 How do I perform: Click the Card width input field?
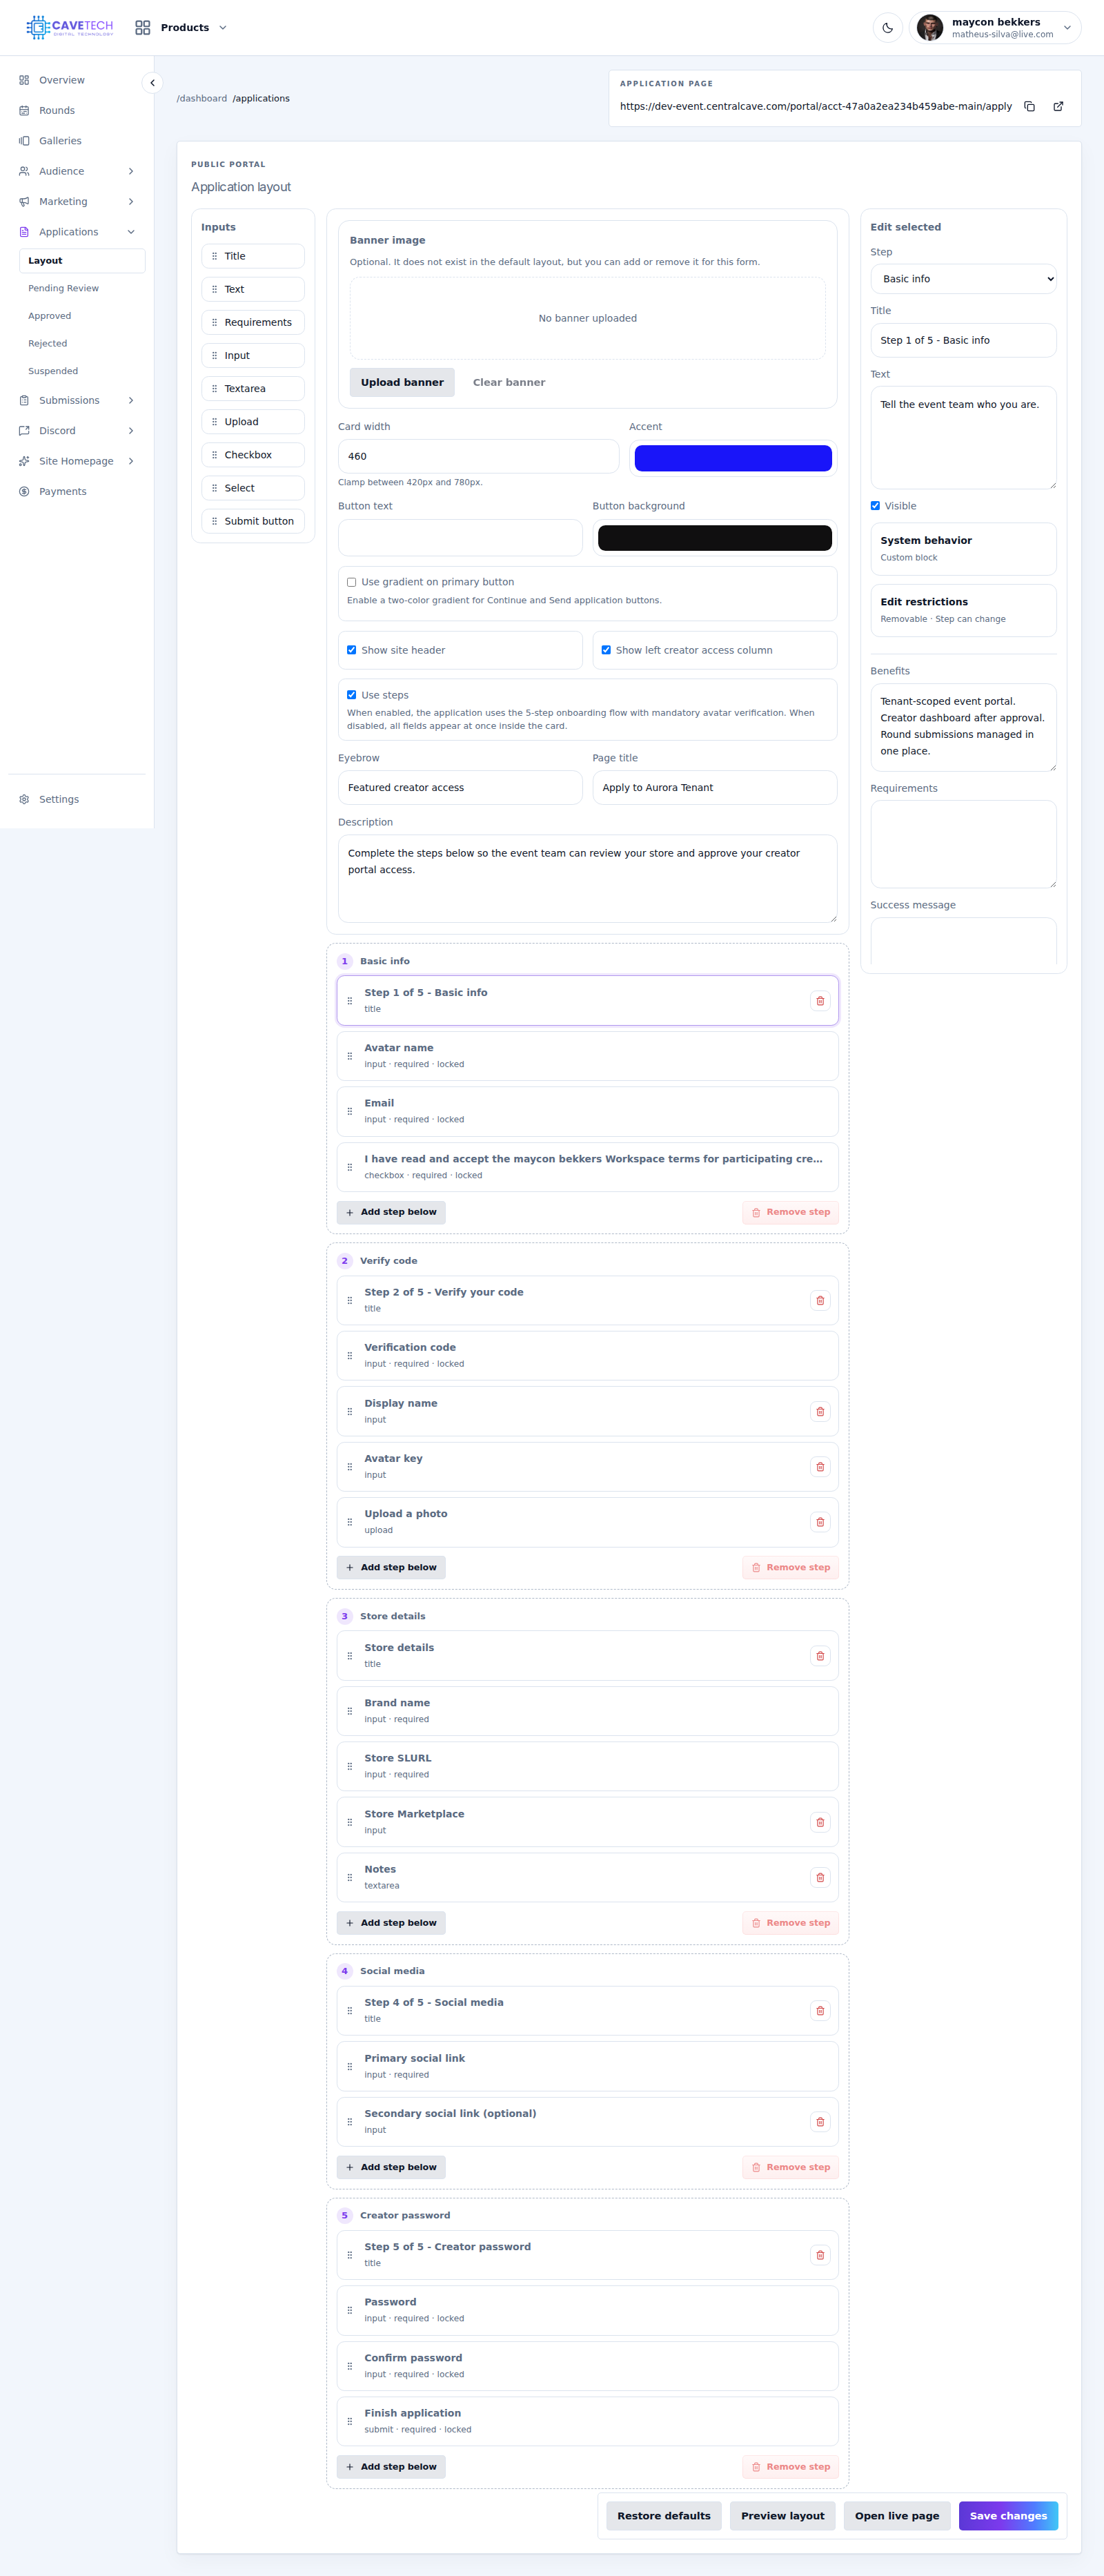pyautogui.click(x=478, y=456)
